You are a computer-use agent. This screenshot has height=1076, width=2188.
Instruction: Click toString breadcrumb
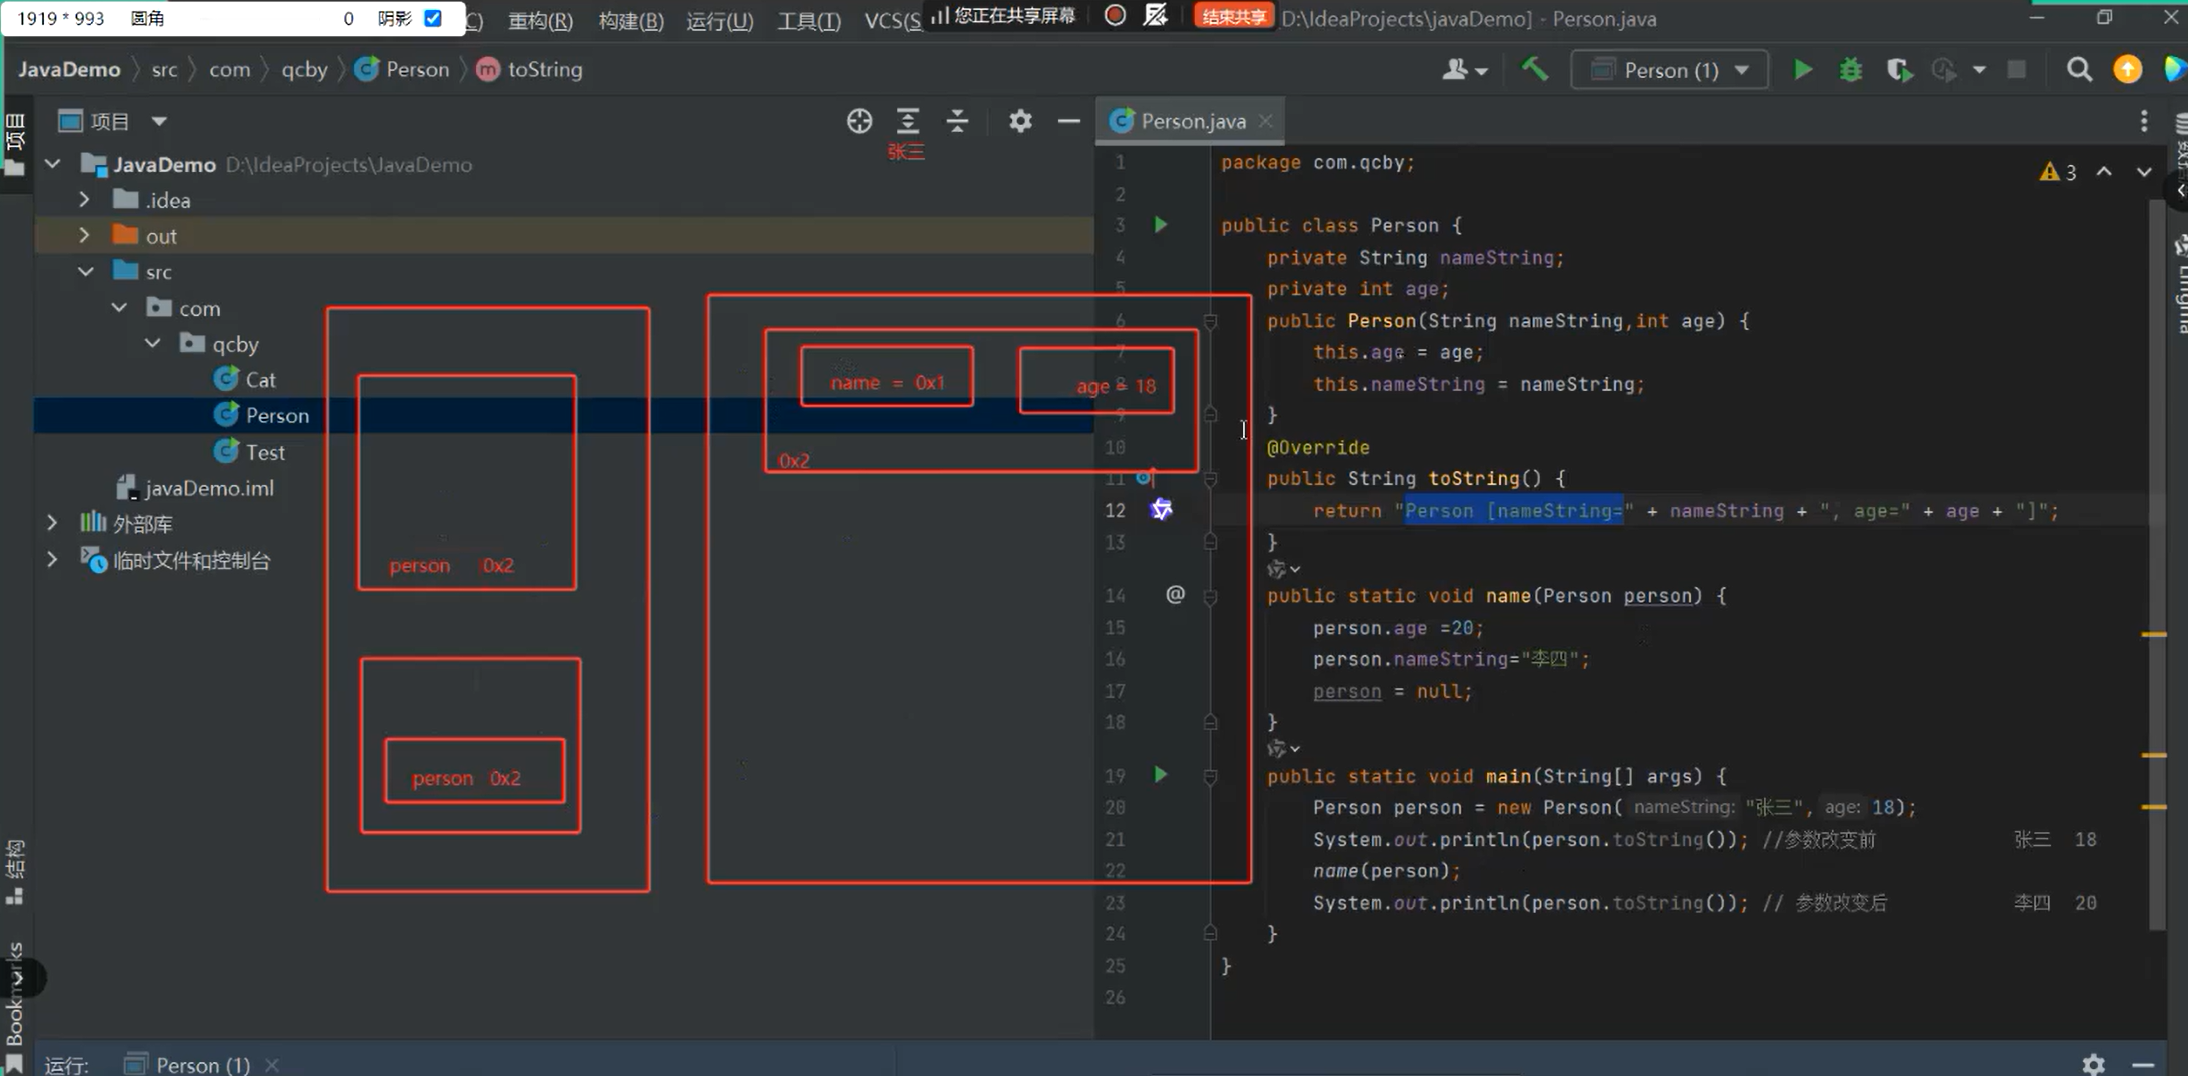pos(531,69)
